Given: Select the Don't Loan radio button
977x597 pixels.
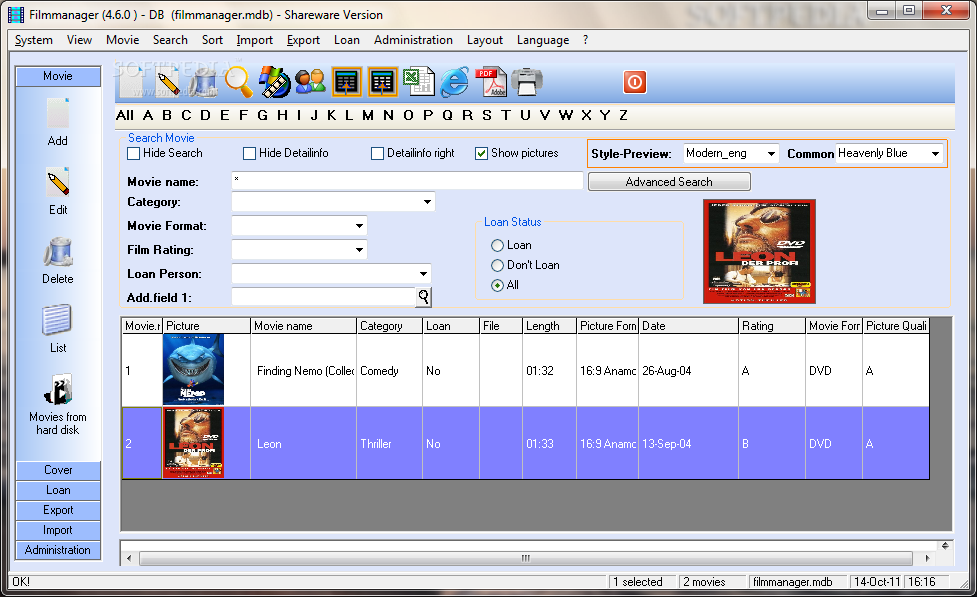Looking at the screenshot, I should tap(497, 265).
